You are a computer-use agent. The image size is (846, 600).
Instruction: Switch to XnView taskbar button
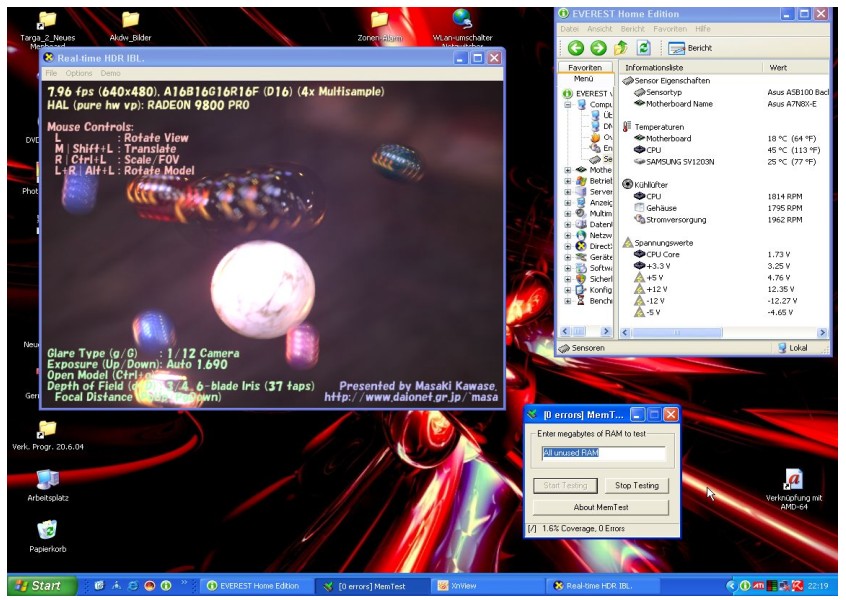(x=486, y=586)
